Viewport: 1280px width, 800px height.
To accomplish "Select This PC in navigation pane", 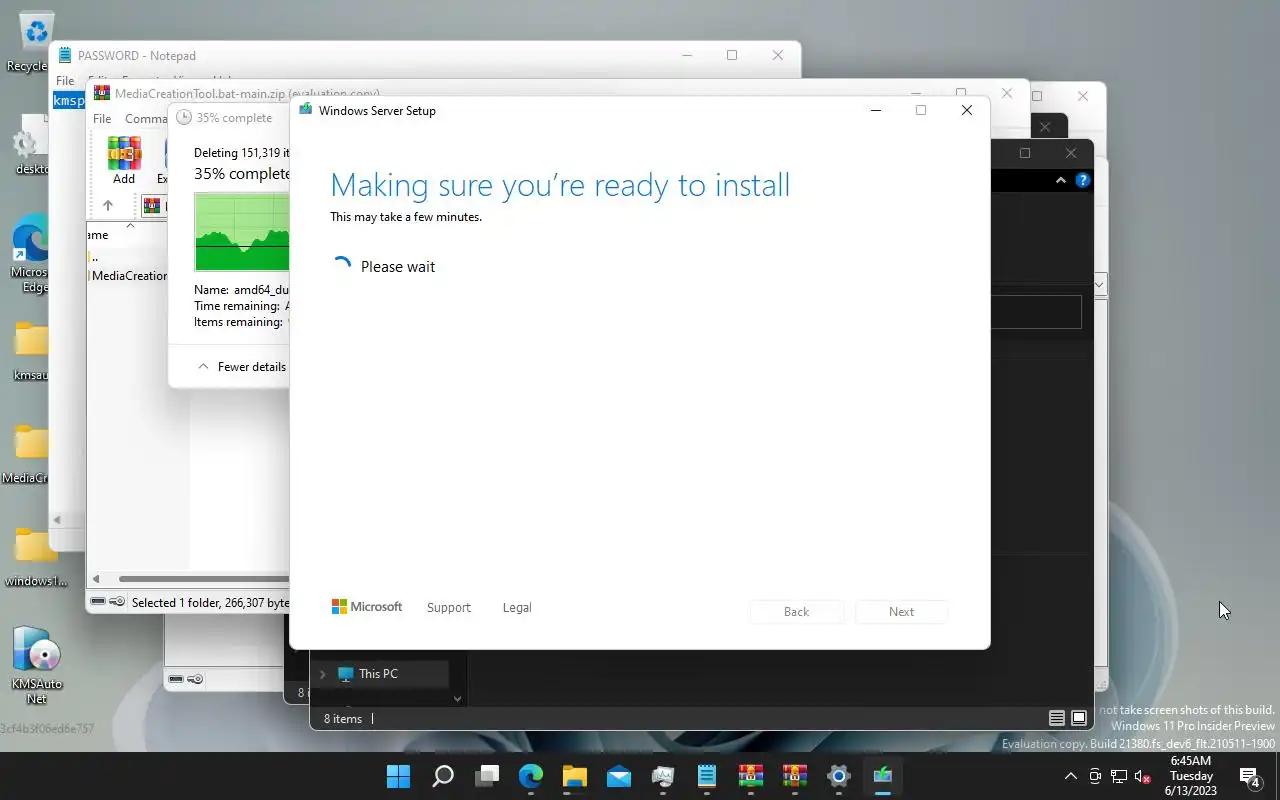I will 378,674.
